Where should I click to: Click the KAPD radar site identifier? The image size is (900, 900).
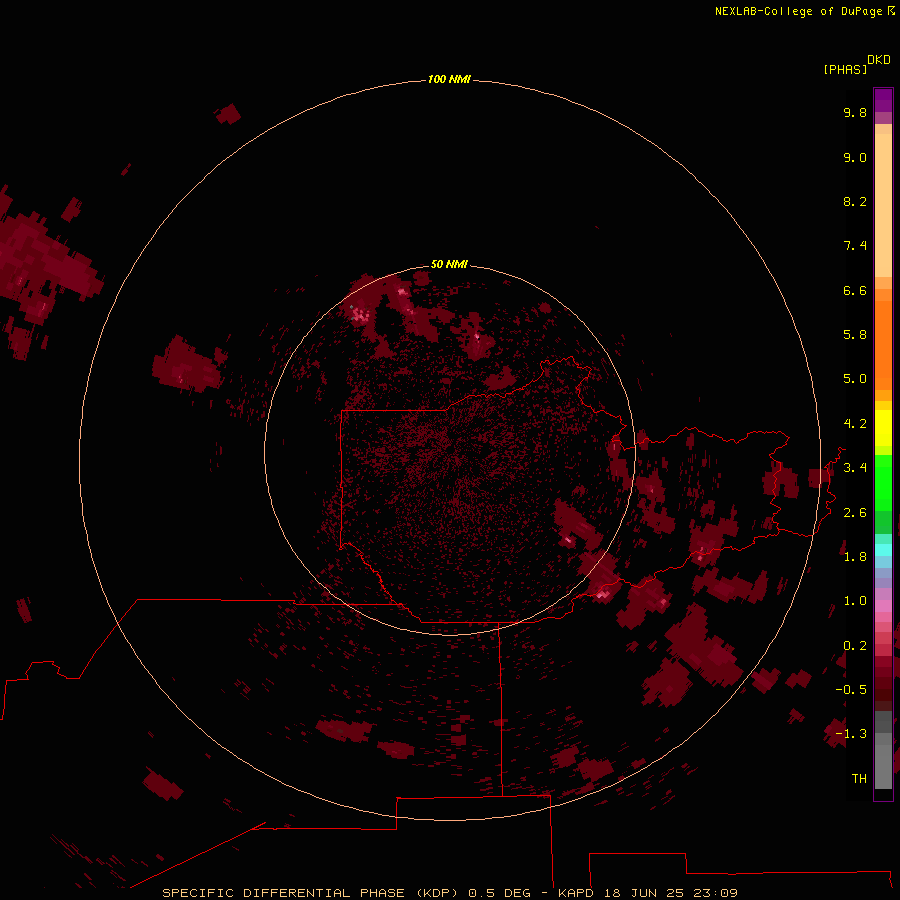tap(576, 893)
